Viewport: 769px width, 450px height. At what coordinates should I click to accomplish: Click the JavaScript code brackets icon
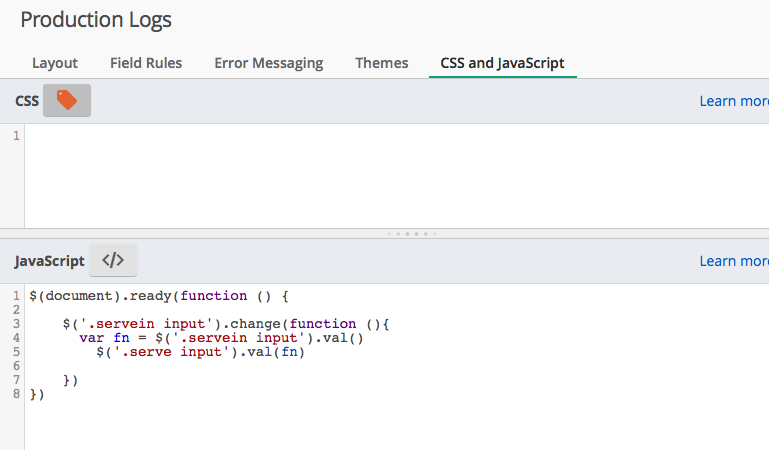[x=113, y=260]
